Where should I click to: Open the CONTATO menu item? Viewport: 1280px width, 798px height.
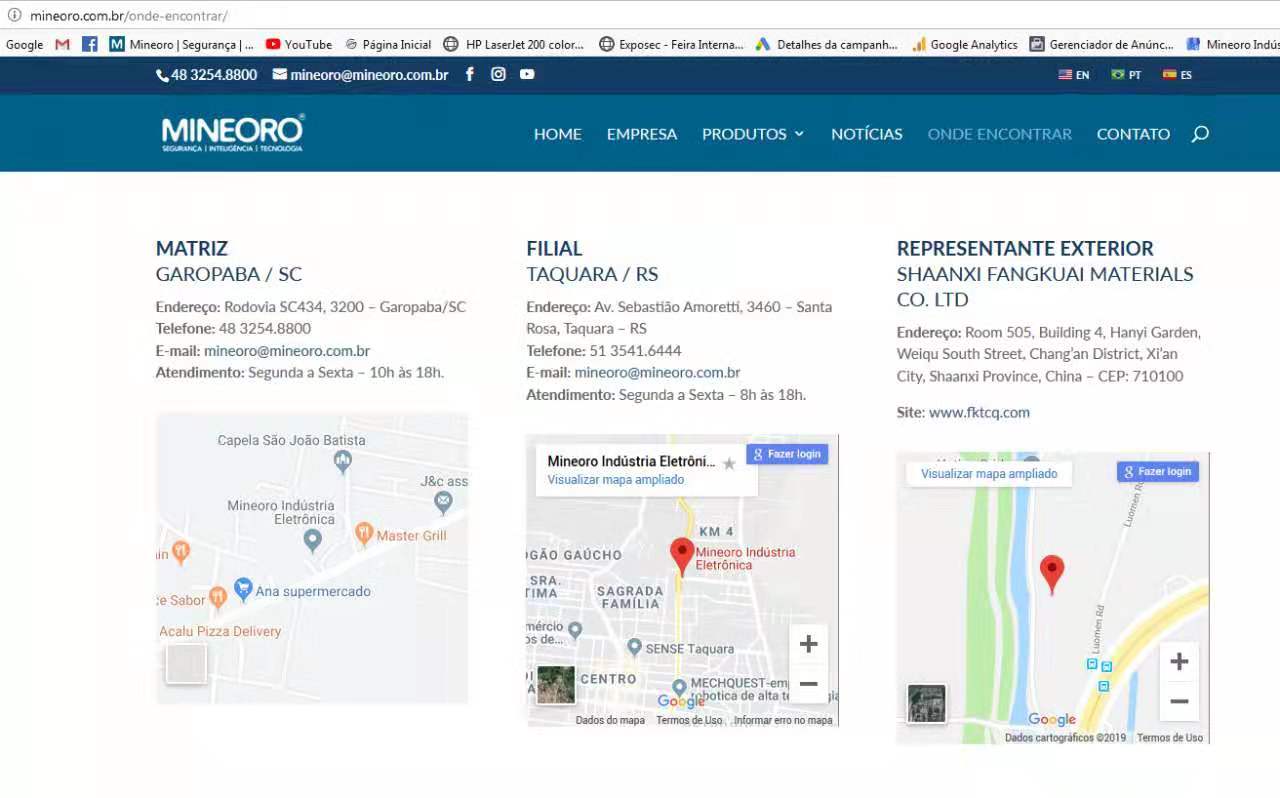click(x=1133, y=134)
